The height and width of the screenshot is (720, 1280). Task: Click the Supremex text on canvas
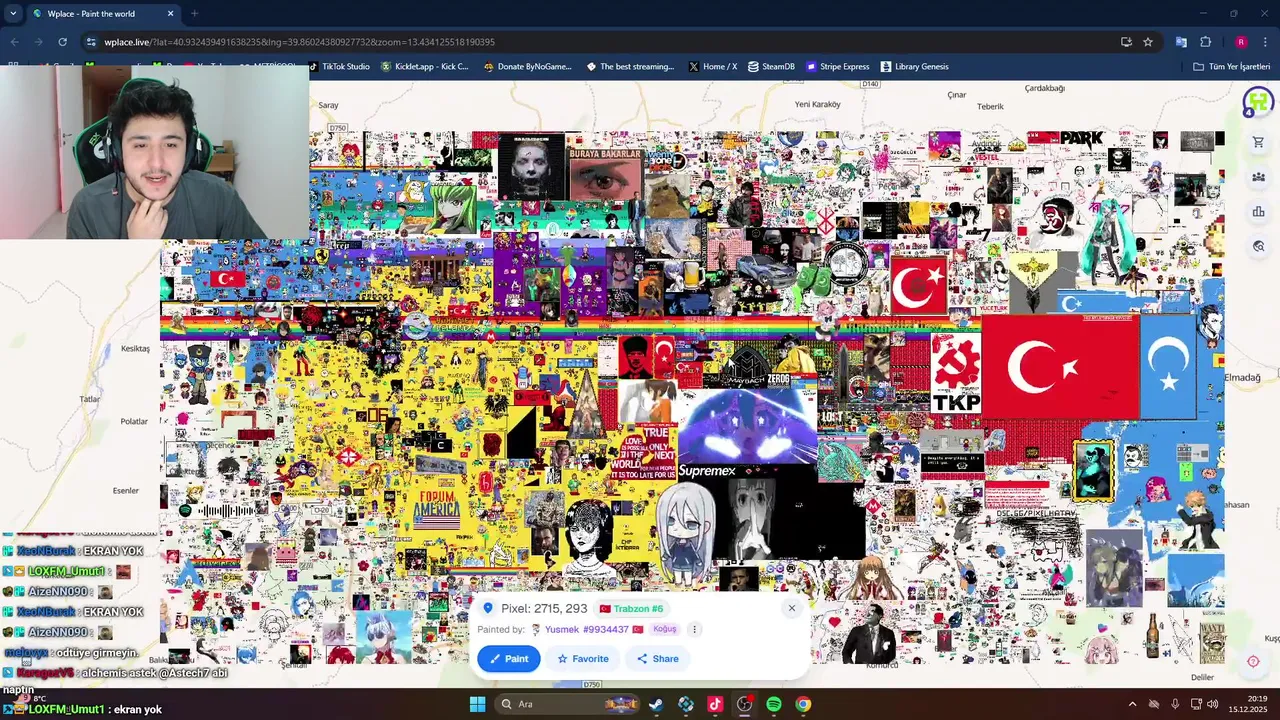point(707,471)
